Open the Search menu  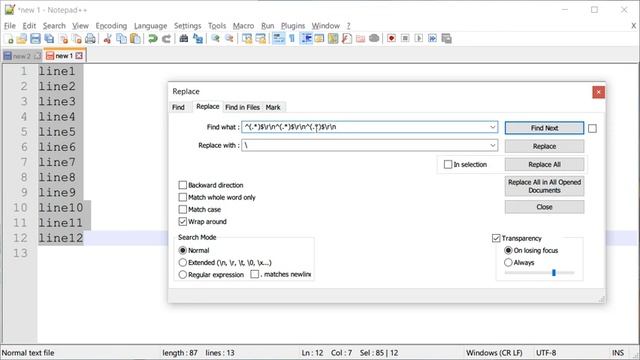(54, 26)
